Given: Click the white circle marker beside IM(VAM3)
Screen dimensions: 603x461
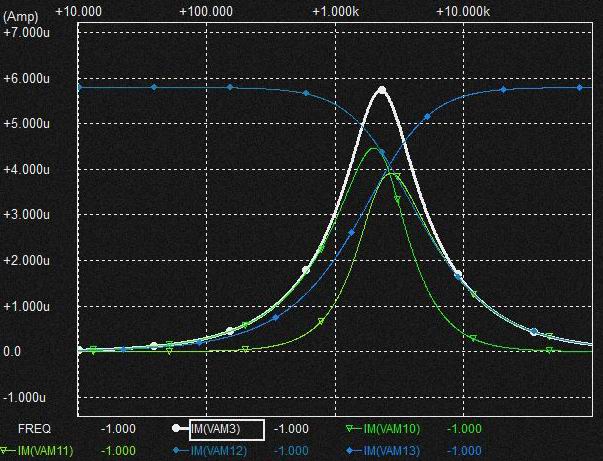Looking at the screenshot, I should pyautogui.click(x=176, y=428).
